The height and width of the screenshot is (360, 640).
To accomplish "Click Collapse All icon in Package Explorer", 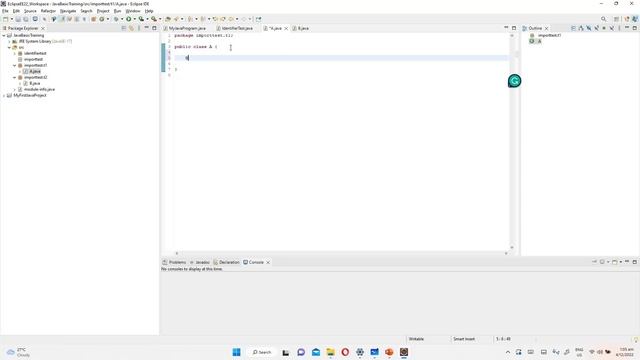I will 124,28.
